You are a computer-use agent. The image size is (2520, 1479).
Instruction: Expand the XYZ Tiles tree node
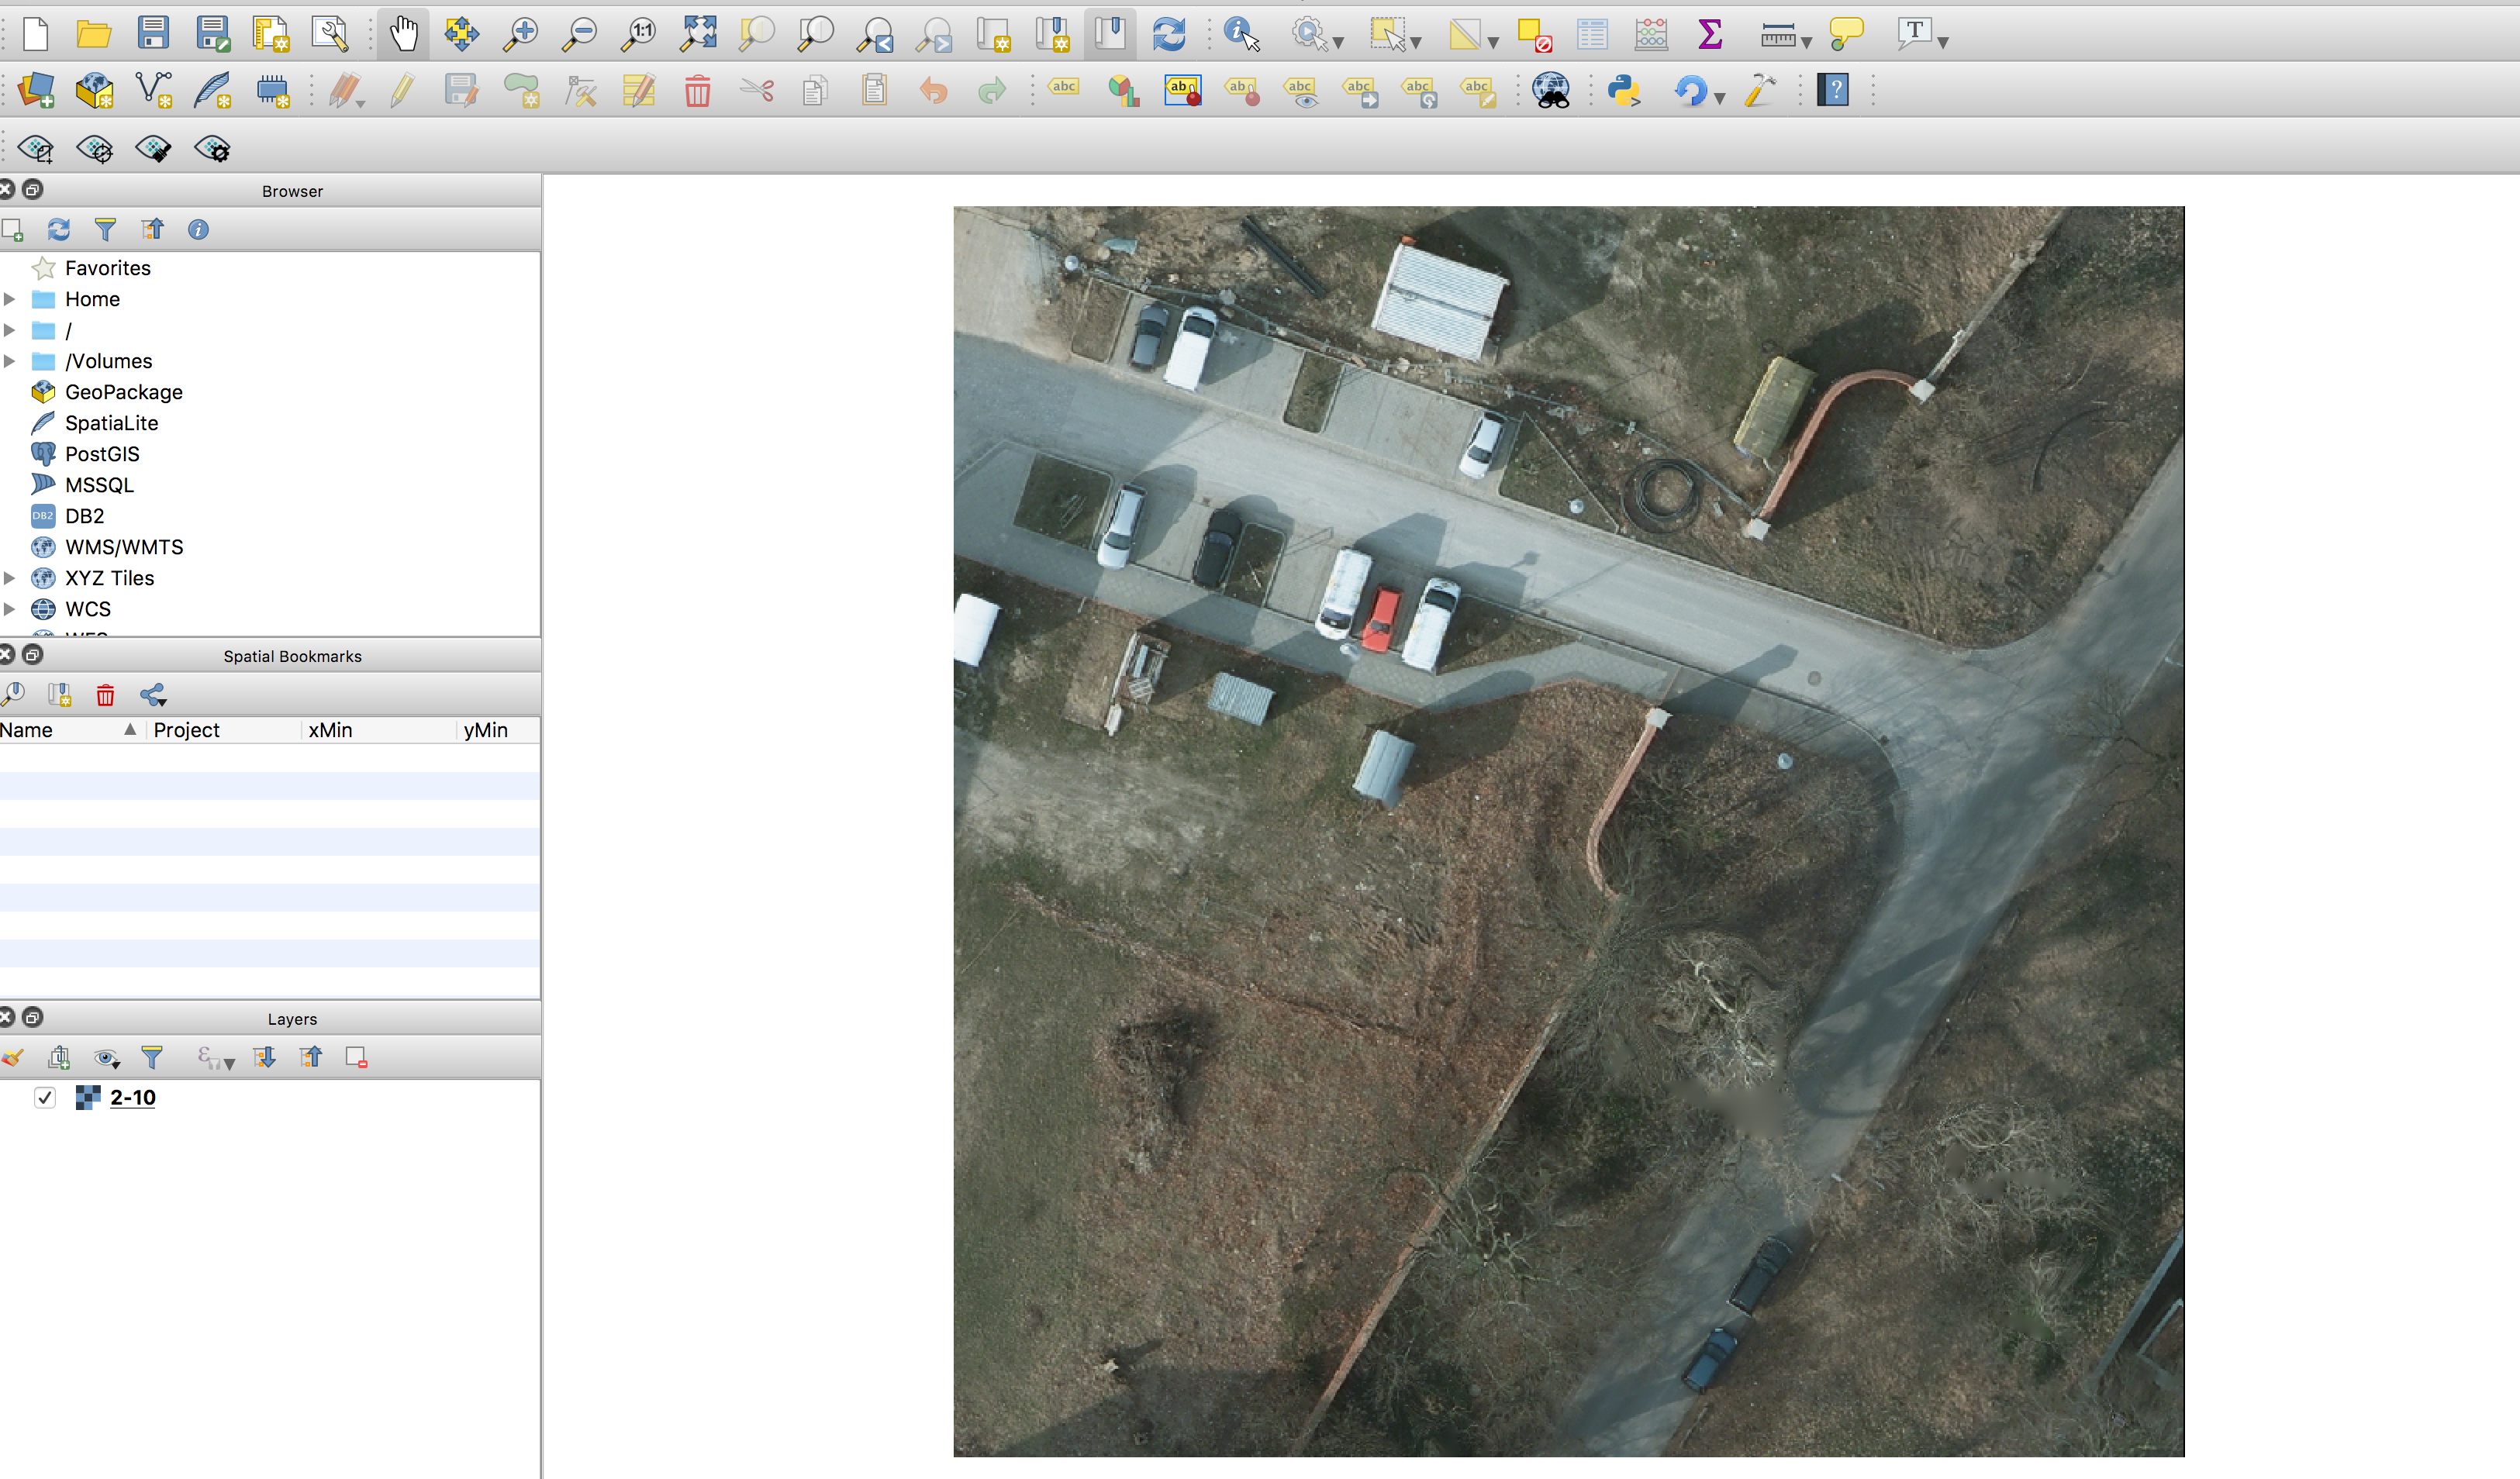pyautogui.click(x=10, y=578)
